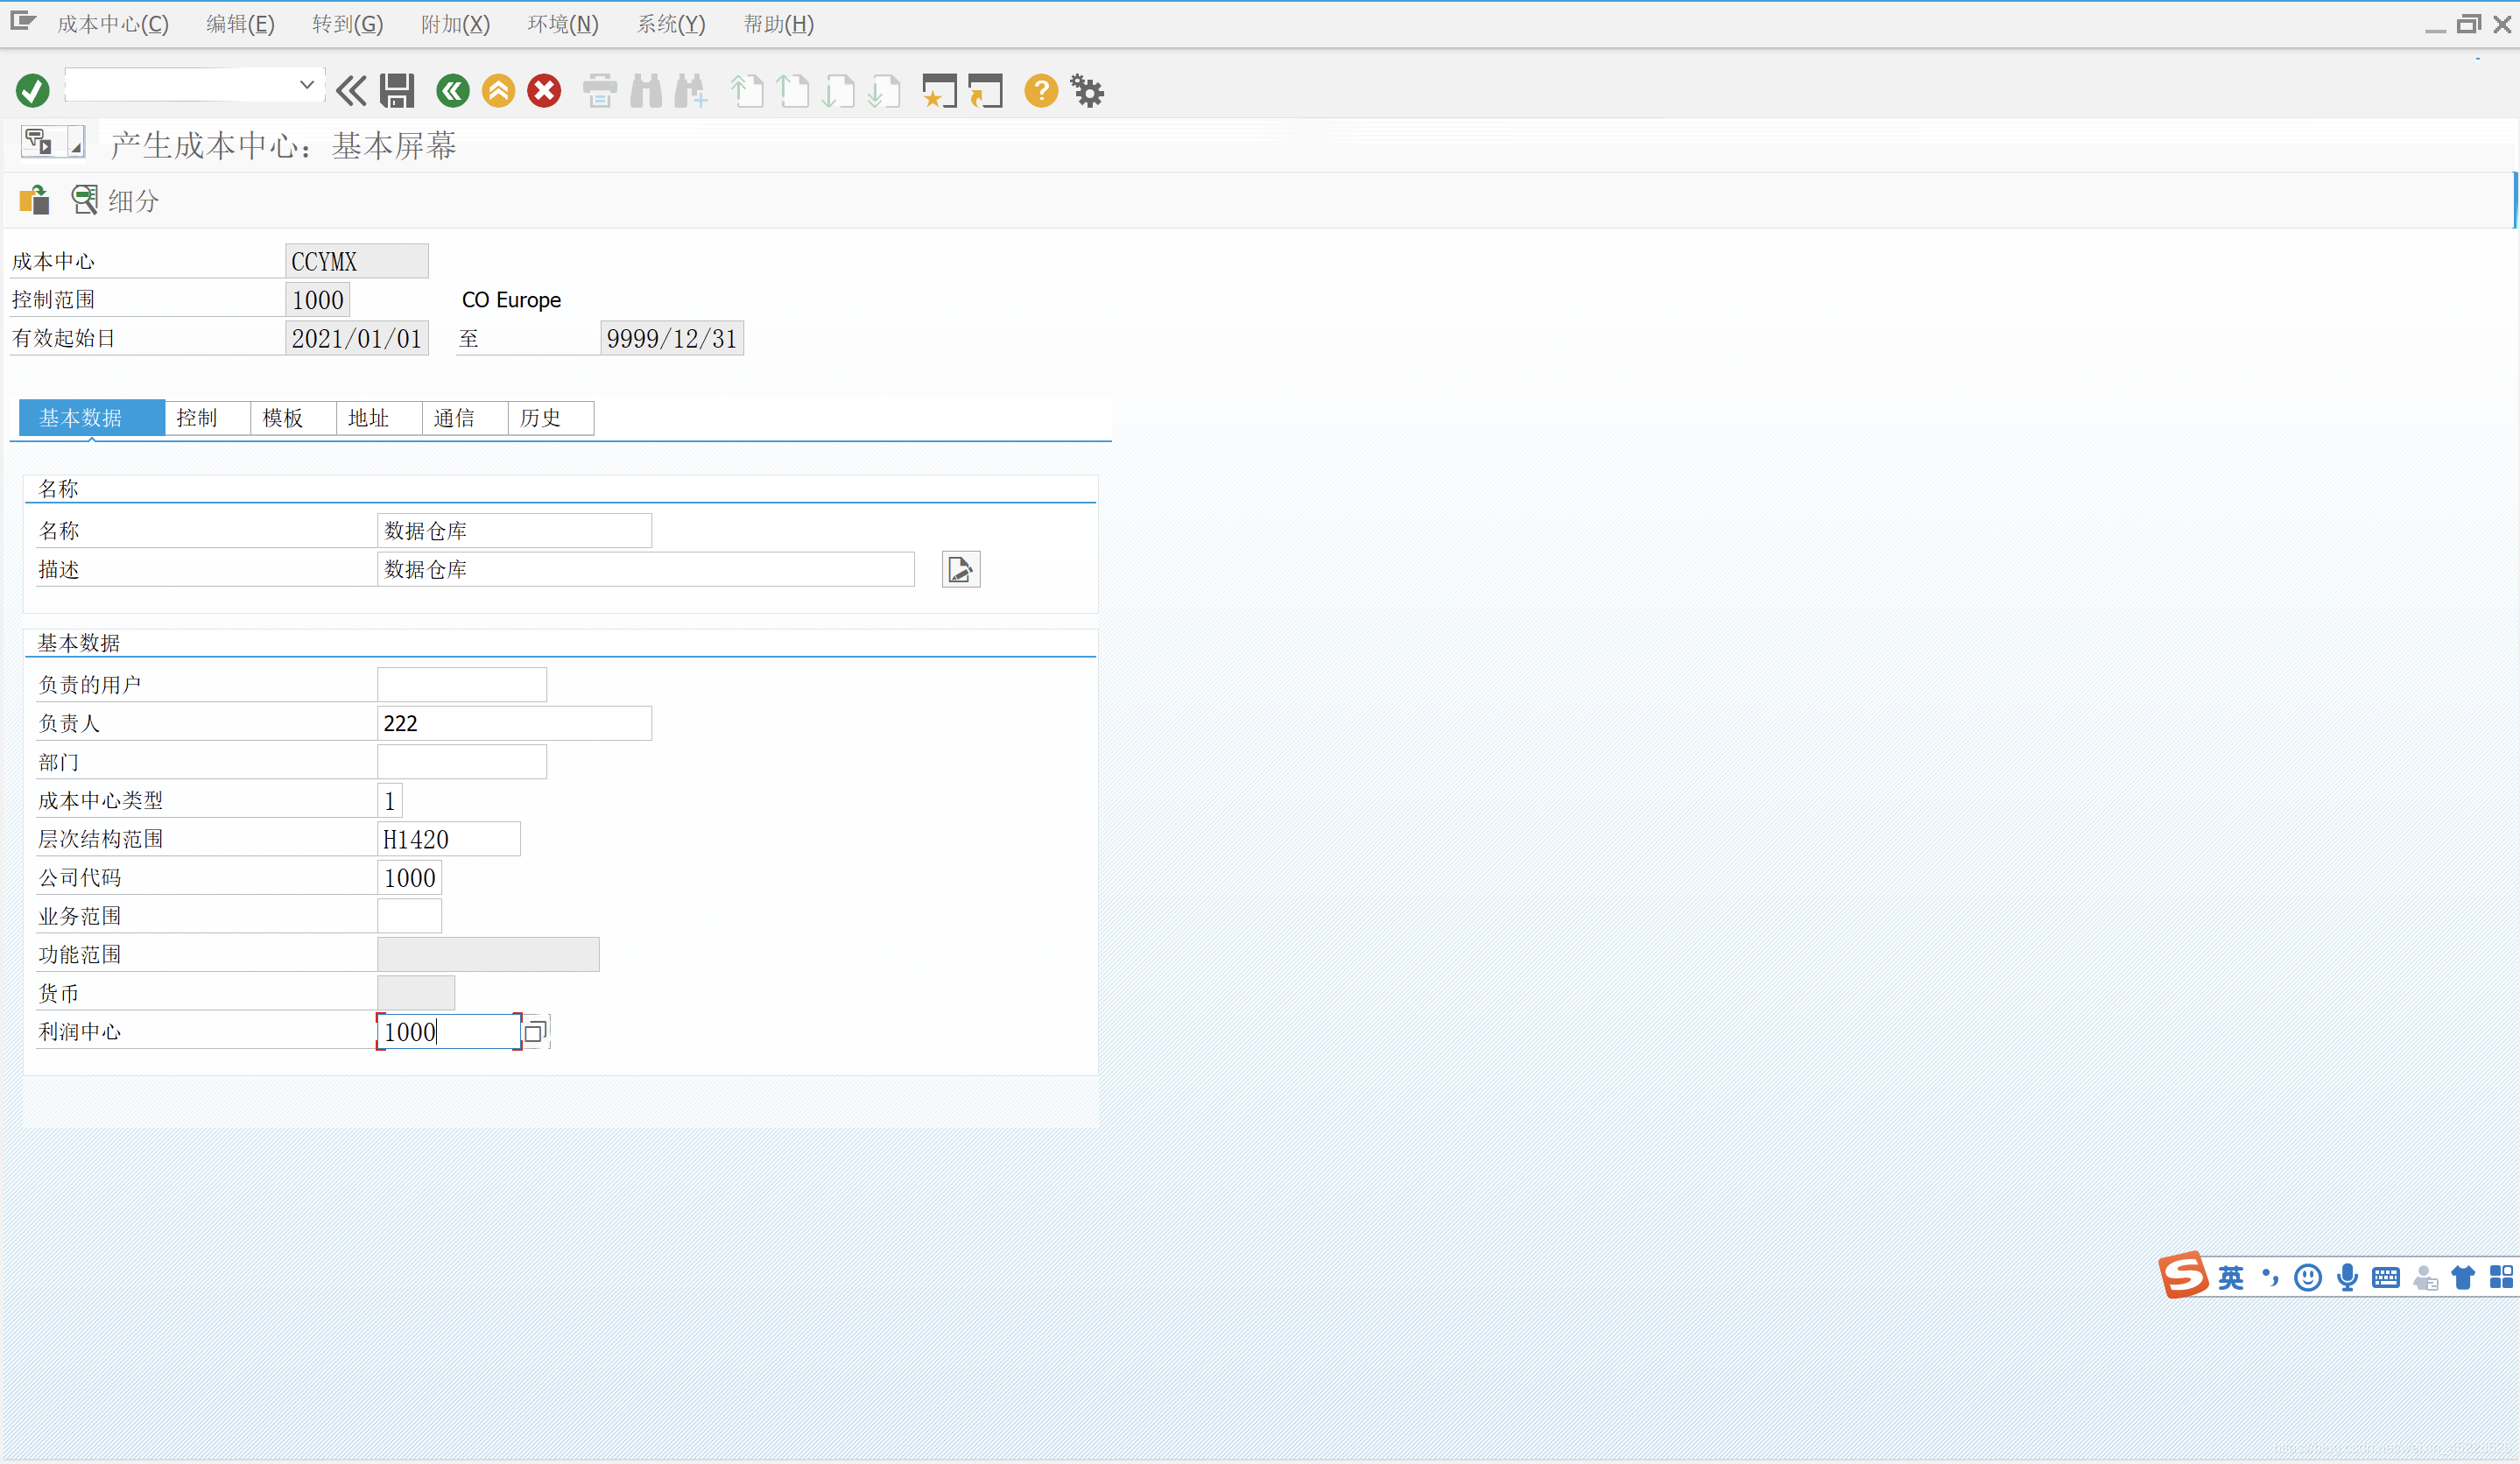Click the red Cancel X icon
This screenshot has height=1464, width=2520.
click(x=544, y=91)
